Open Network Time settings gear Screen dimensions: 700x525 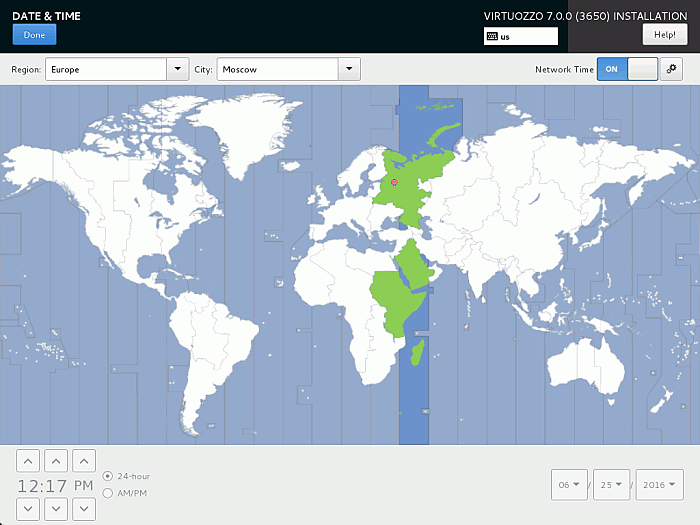(x=672, y=69)
